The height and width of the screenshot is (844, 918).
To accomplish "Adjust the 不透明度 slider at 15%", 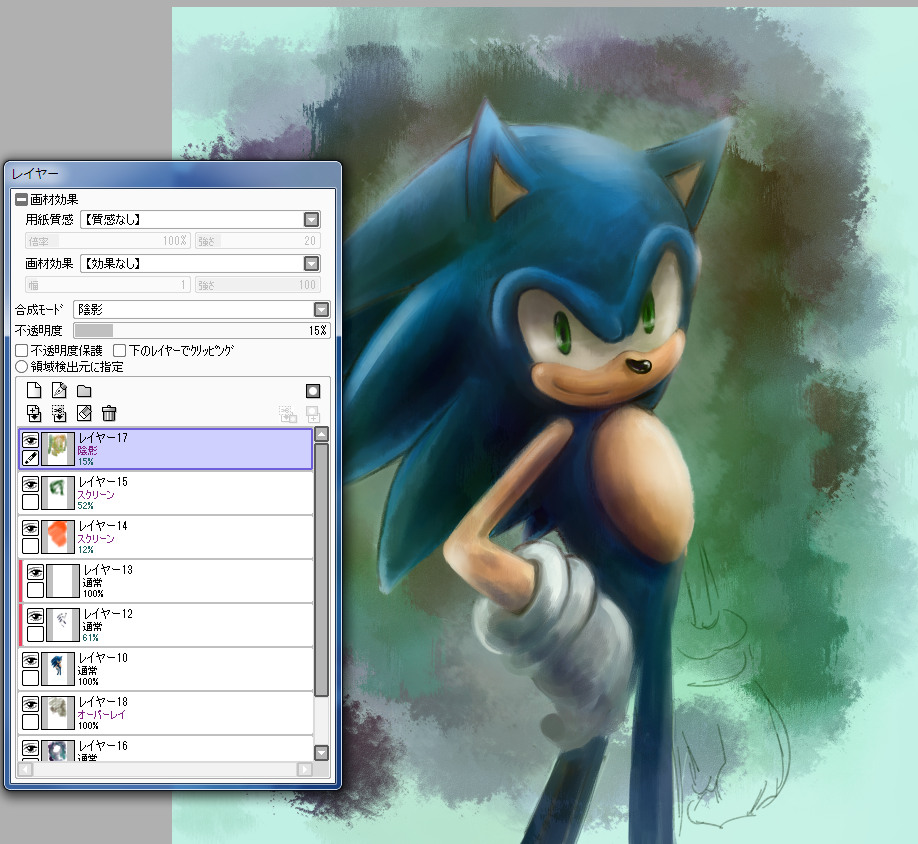I will (x=201, y=331).
